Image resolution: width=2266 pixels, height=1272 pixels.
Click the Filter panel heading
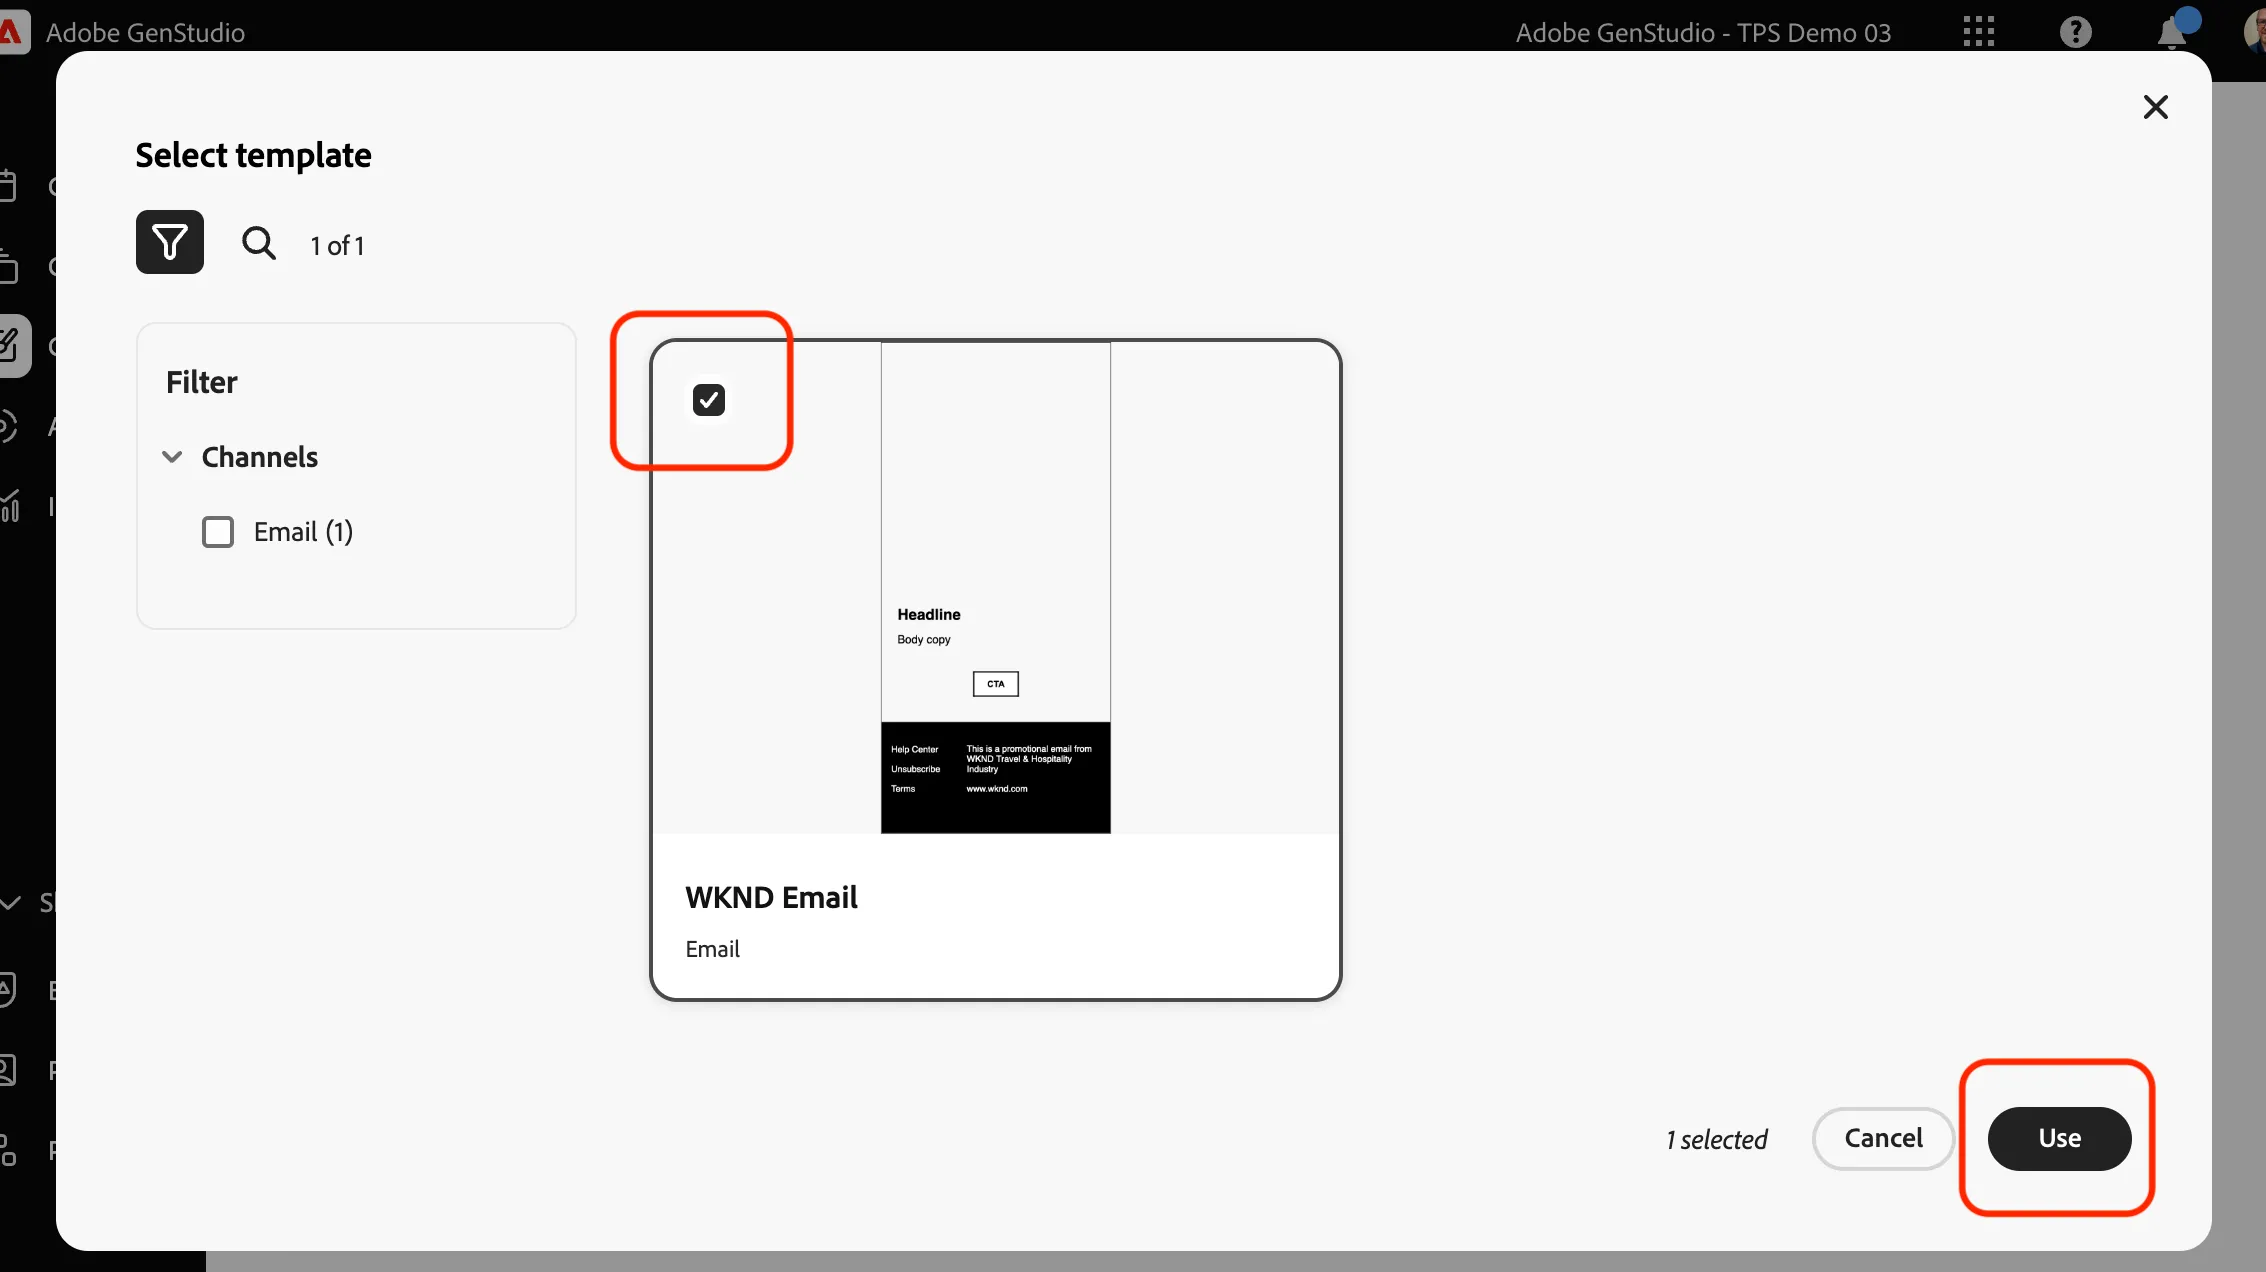point(202,382)
